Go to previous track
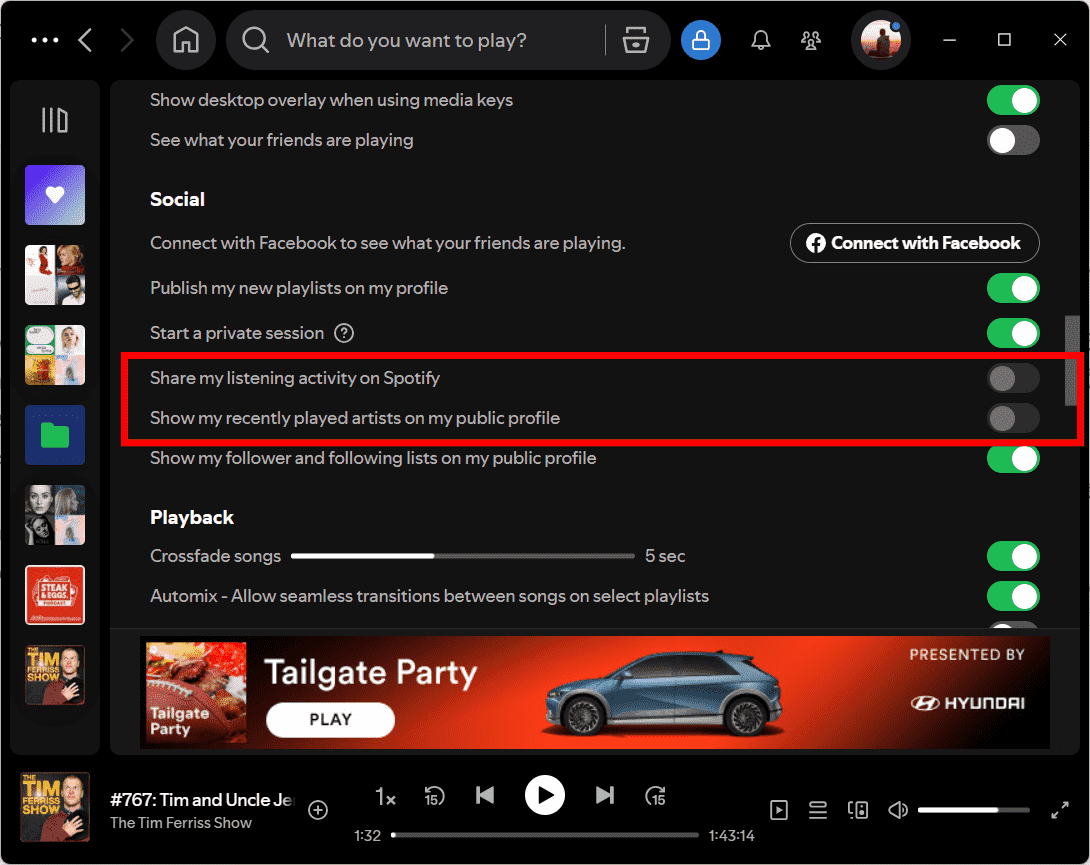This screenshot has height=865, width=1090. [485, 795]
